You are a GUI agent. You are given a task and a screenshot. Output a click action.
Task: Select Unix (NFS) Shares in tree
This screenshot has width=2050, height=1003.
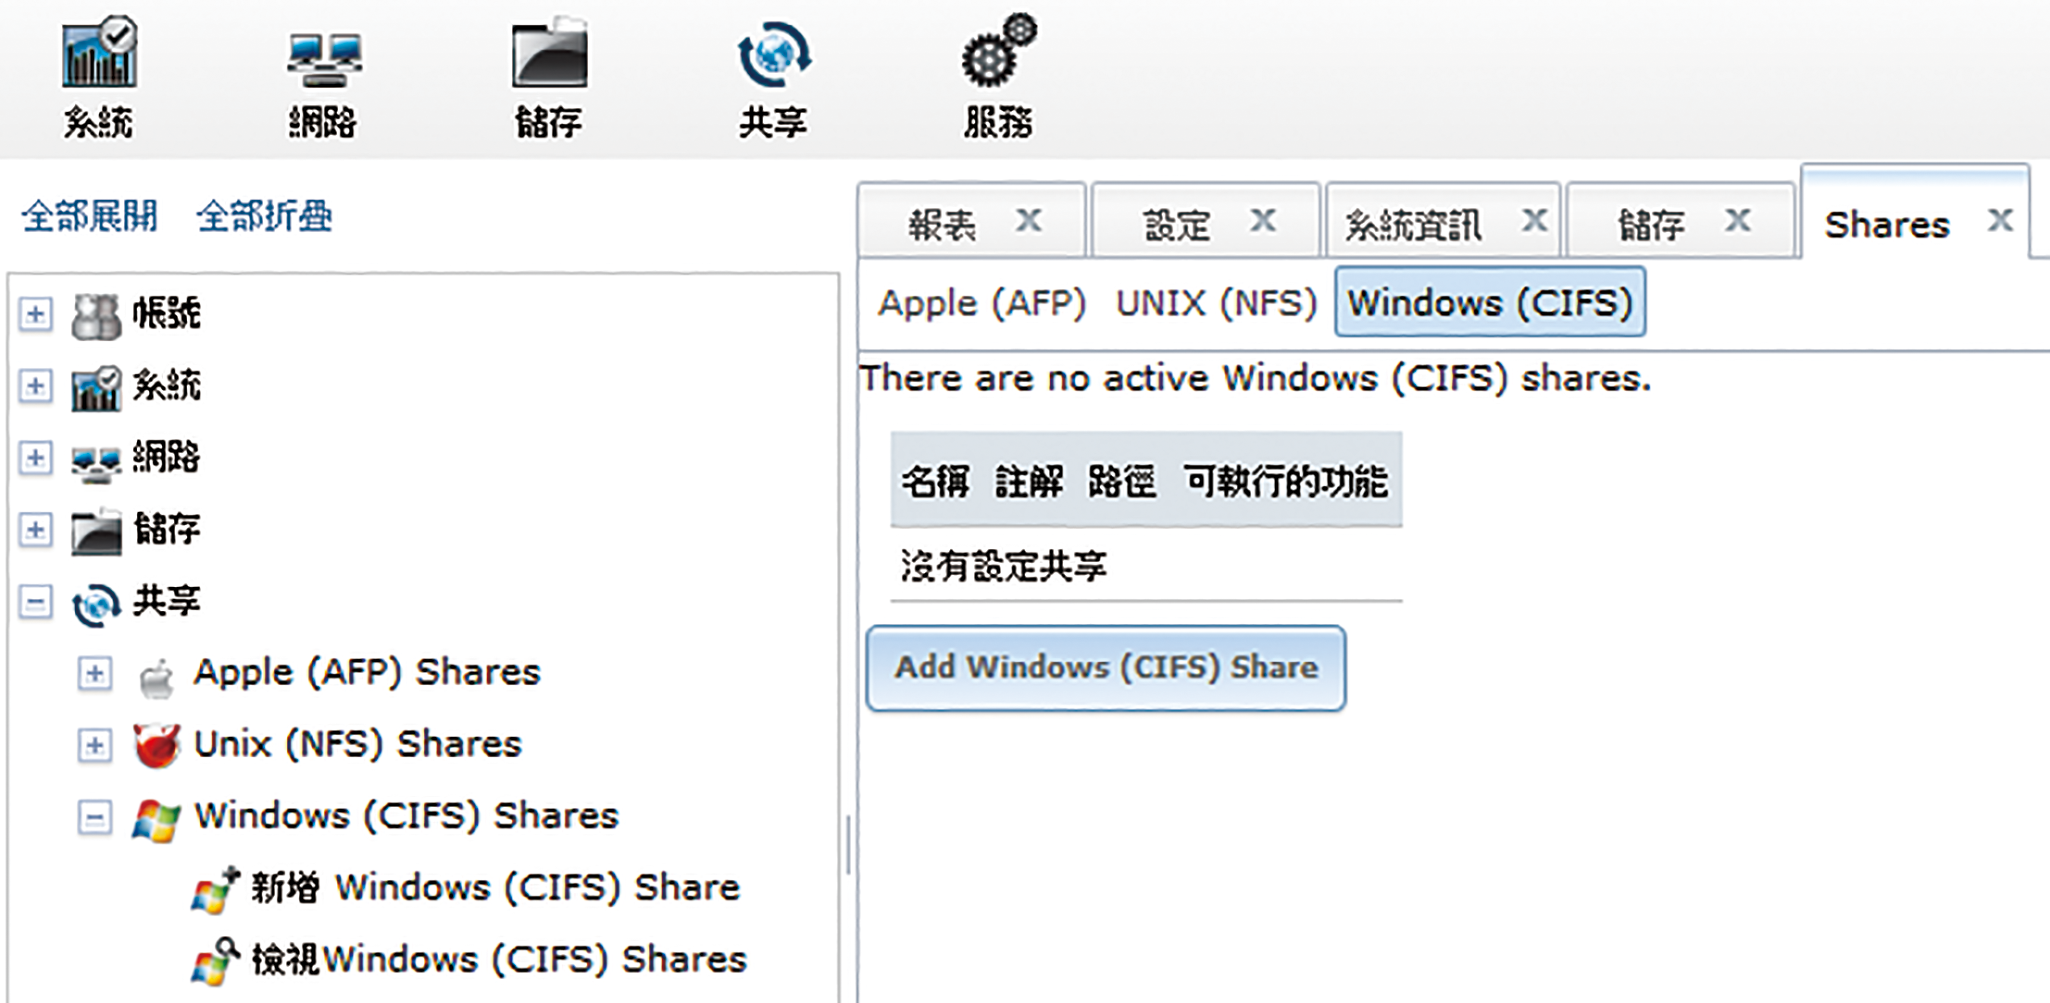[x=358, y=745]
